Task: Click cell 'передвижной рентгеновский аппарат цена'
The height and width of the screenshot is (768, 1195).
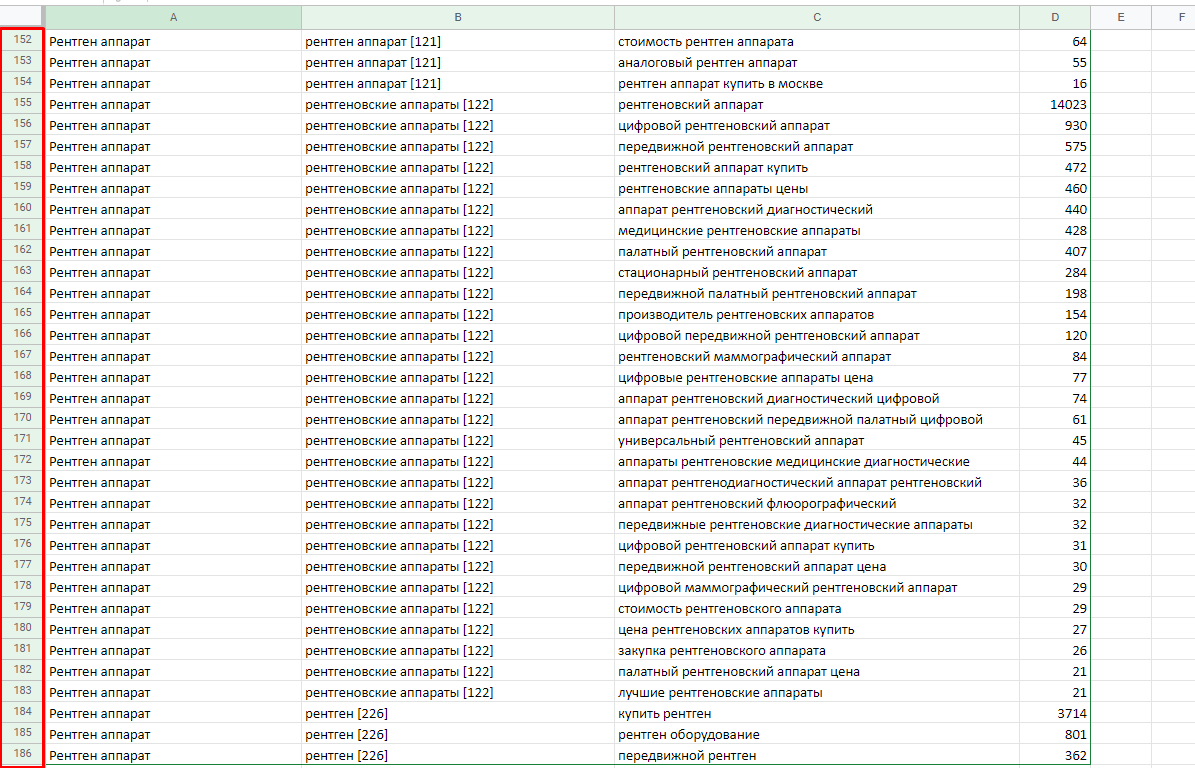Action: coord(816,566)
